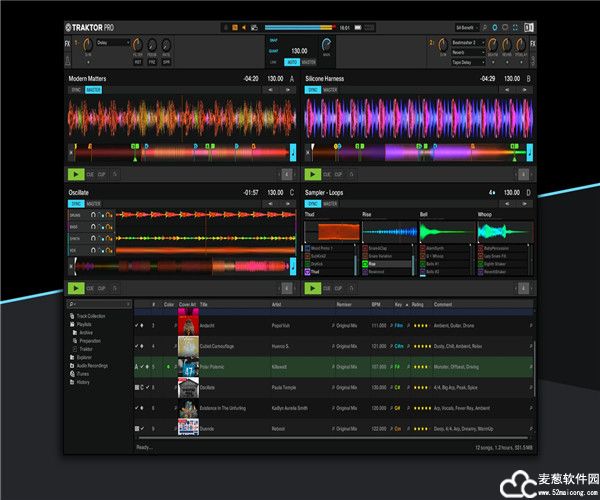This screenshot has height=500, width=600.
Task: Click the cover art thumbnail for Peter Polemic
Action: [188, 366]
